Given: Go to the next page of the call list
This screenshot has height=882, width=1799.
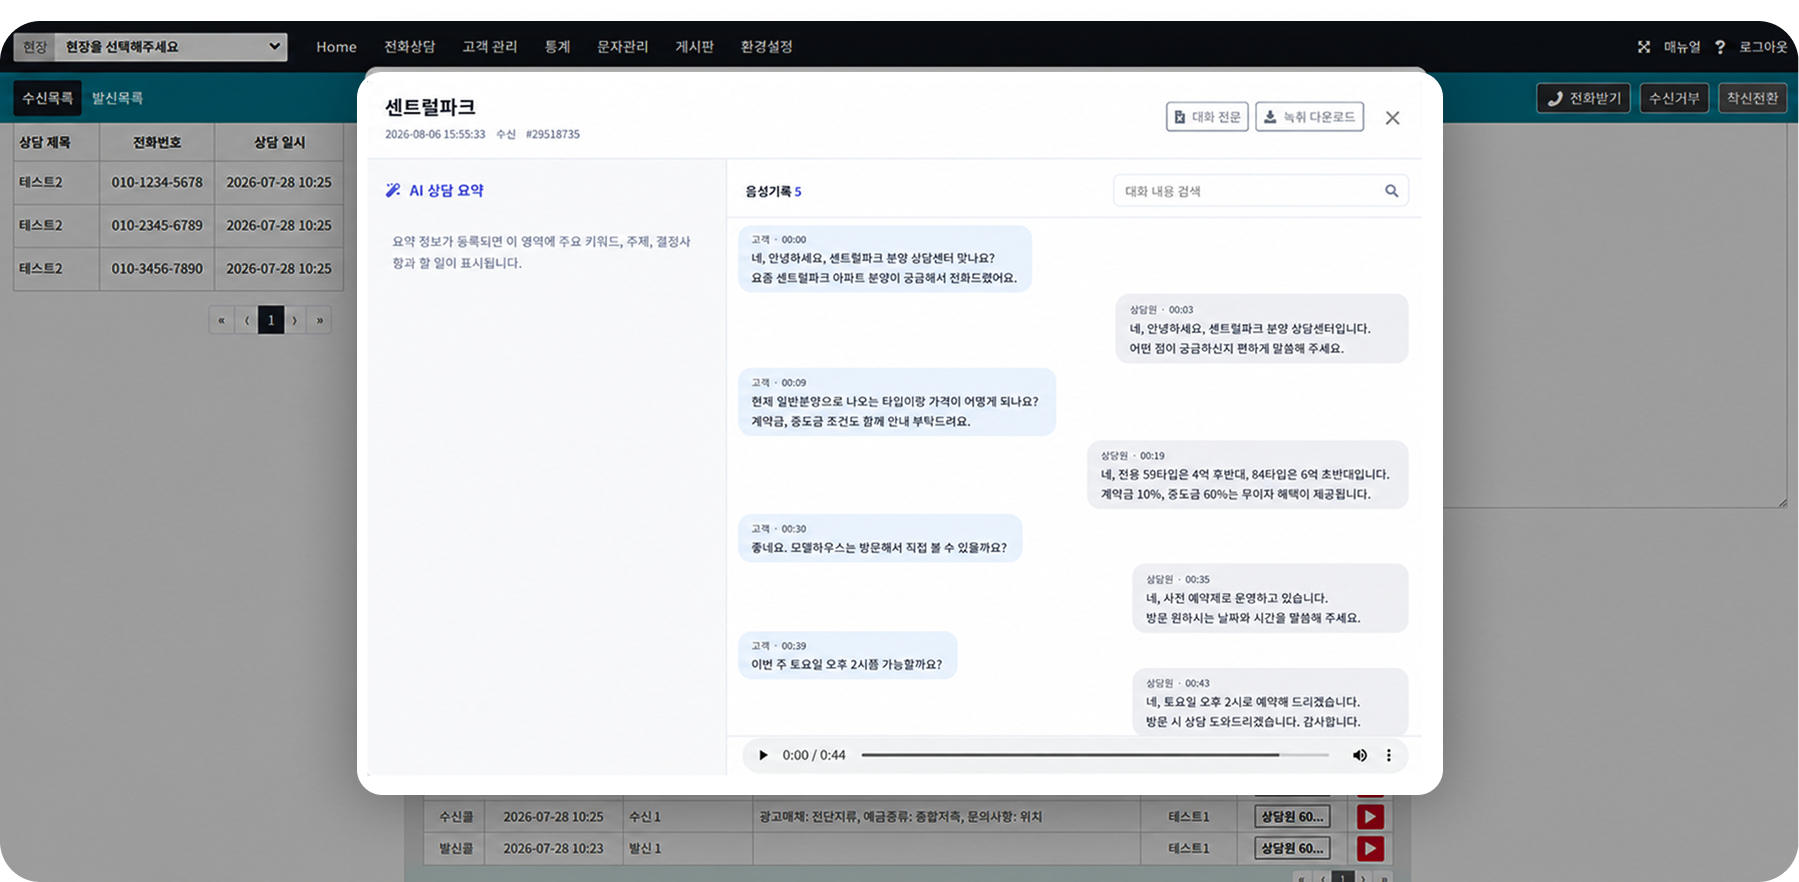Looking at the screenshot, I should point(295,320).
